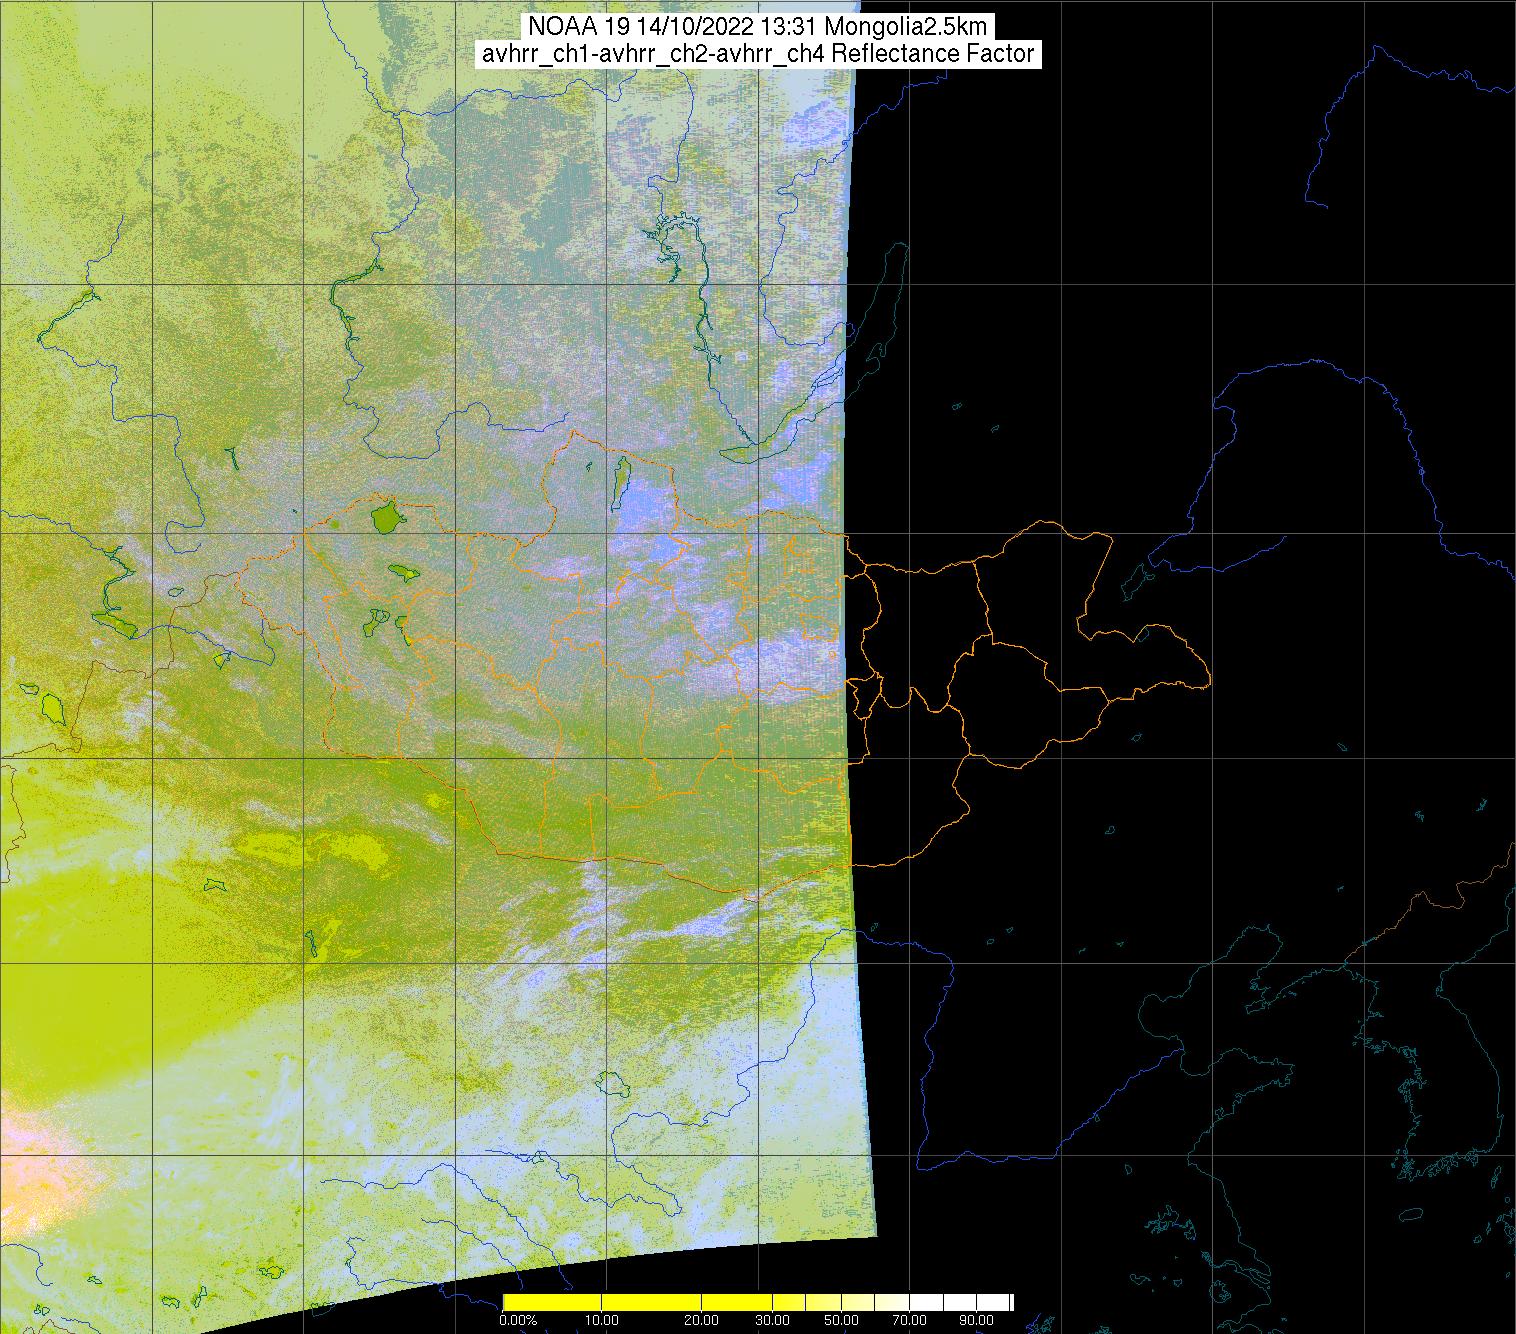Click the '10.00' colorbar label
Viewport: 1516px width, 1334px height.
602,1321
